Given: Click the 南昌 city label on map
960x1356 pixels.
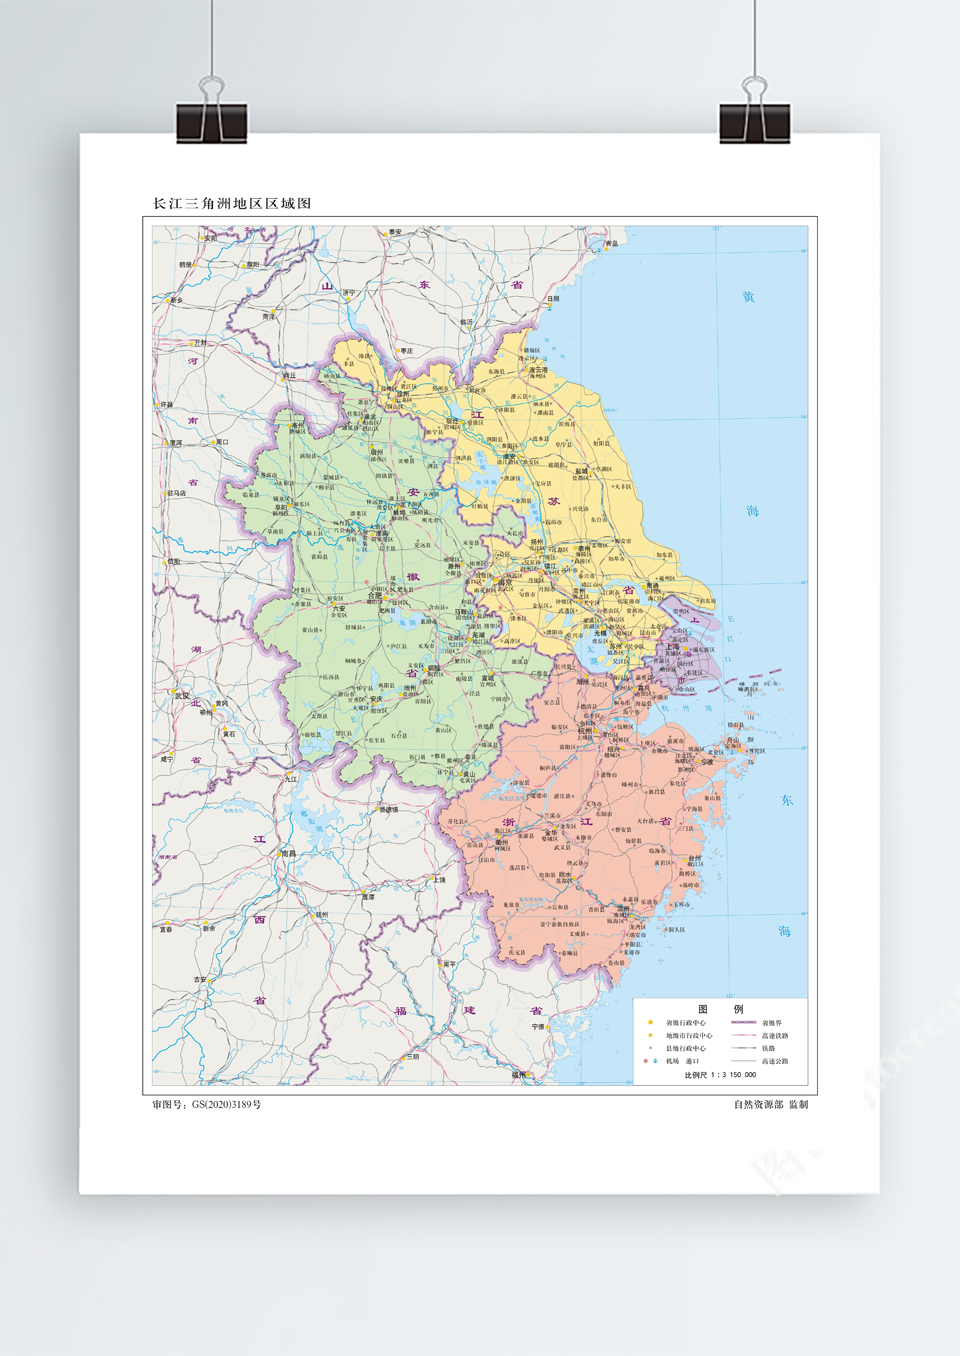Looking at the screenshot, I should pyautogui.click(x=288, y=854).
